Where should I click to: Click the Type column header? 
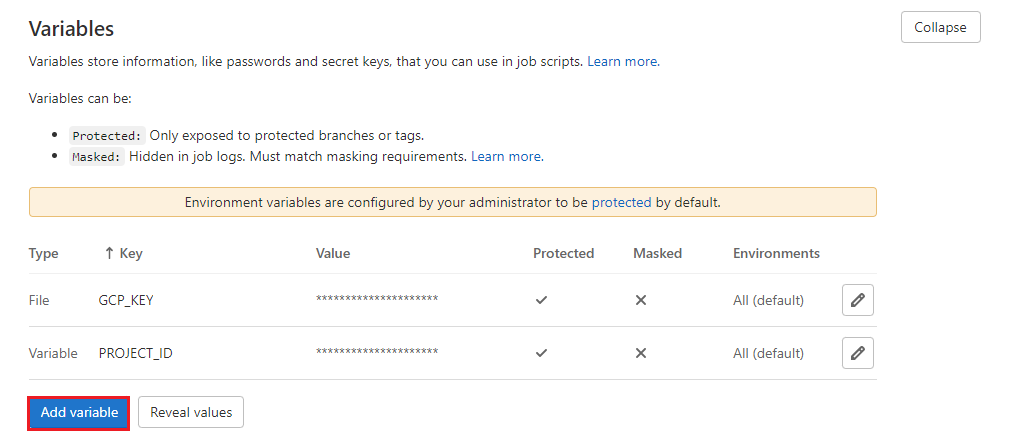pyautogui.click(x=44, y=253)
